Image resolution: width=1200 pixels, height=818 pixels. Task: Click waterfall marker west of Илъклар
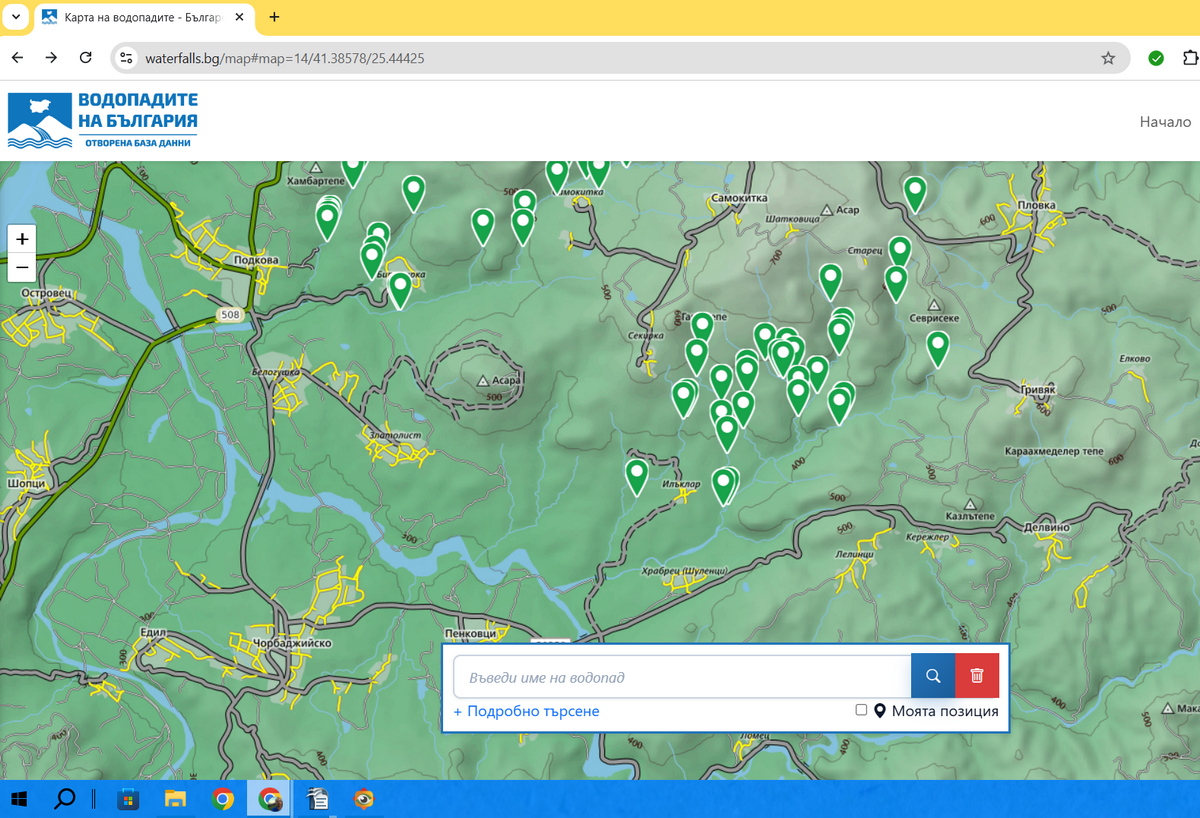[x=637, y=475]
